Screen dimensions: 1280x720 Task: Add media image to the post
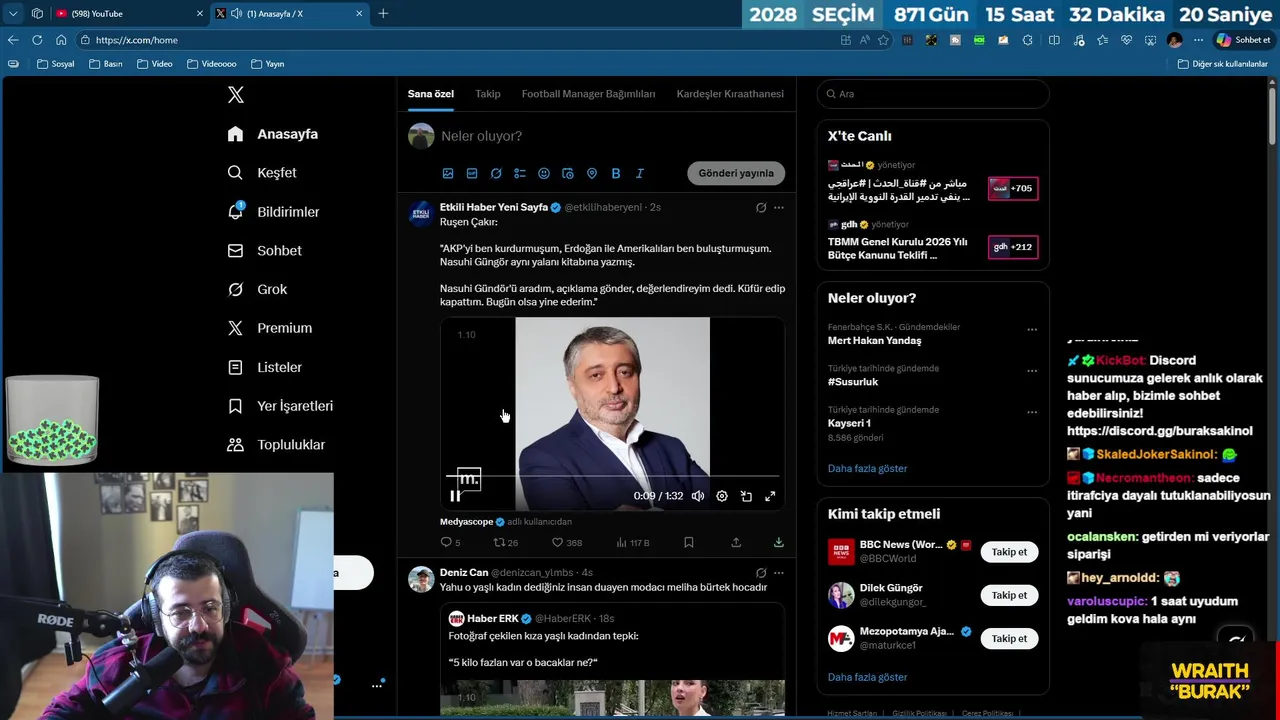pyautogui.click(x=448, y=173)
